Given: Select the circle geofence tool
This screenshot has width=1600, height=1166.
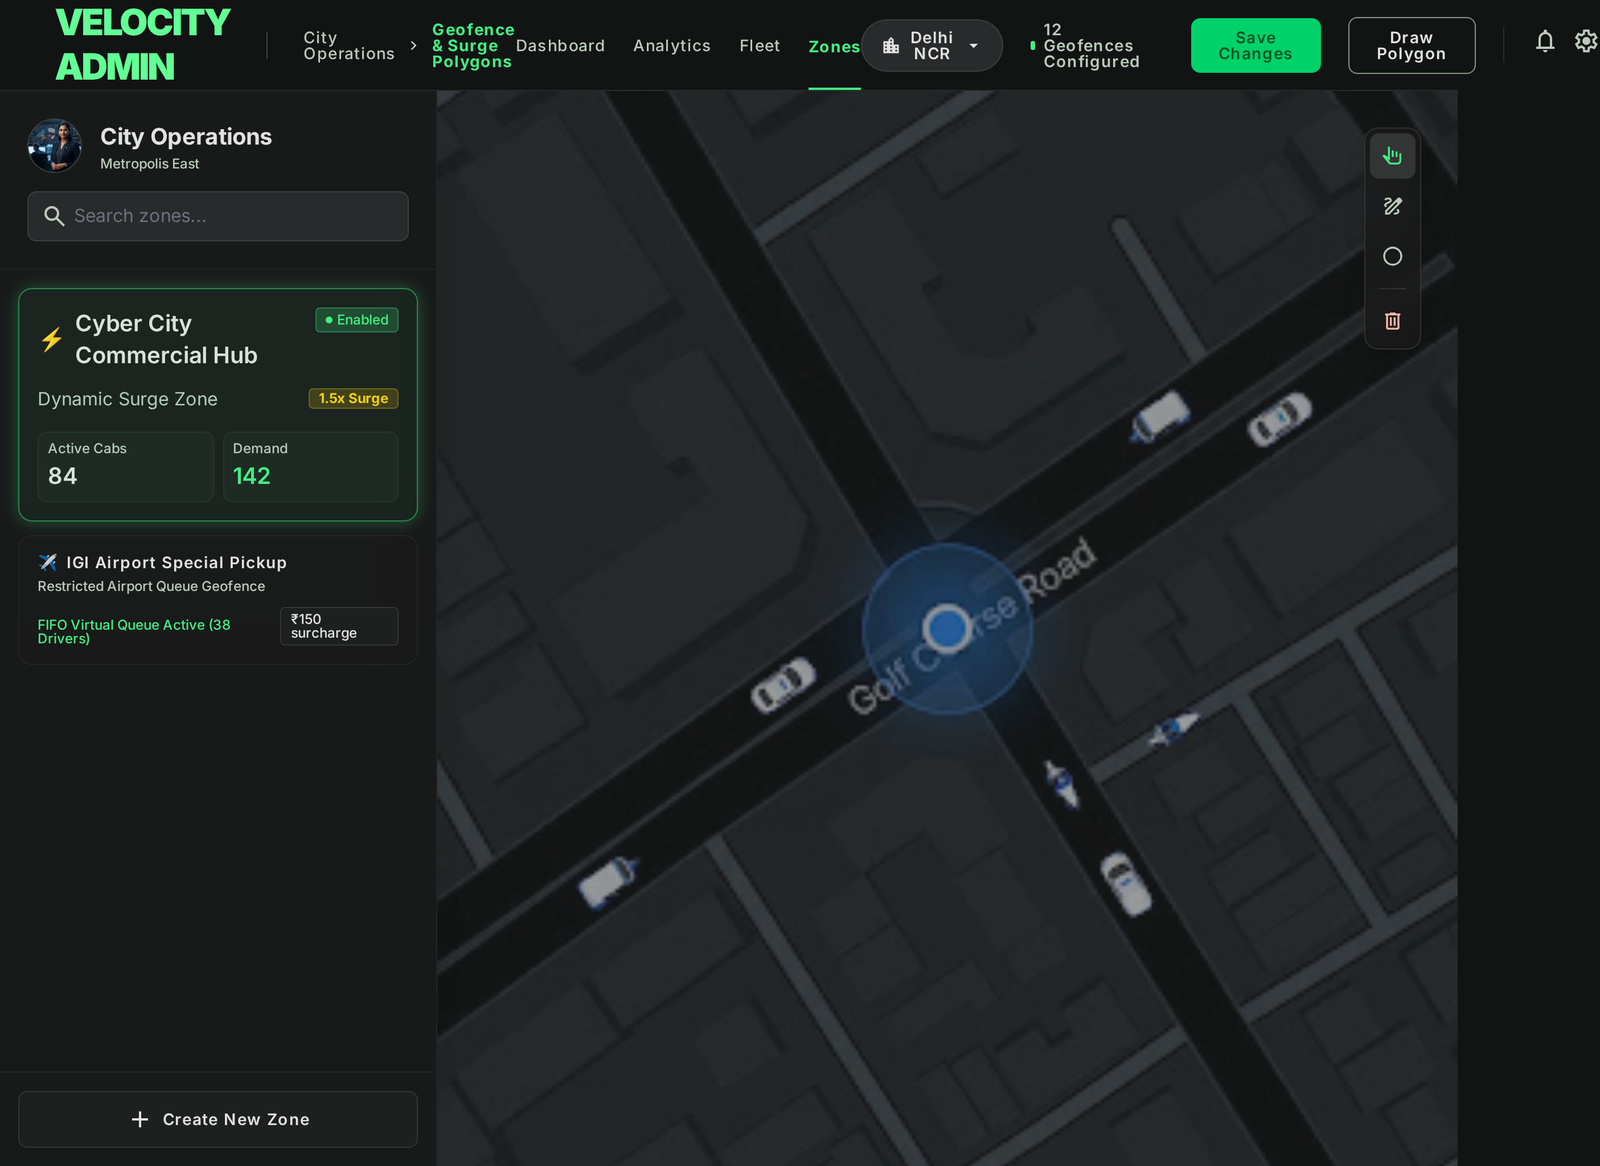Looking at the screenshot, I should [x=1392, y=256].
